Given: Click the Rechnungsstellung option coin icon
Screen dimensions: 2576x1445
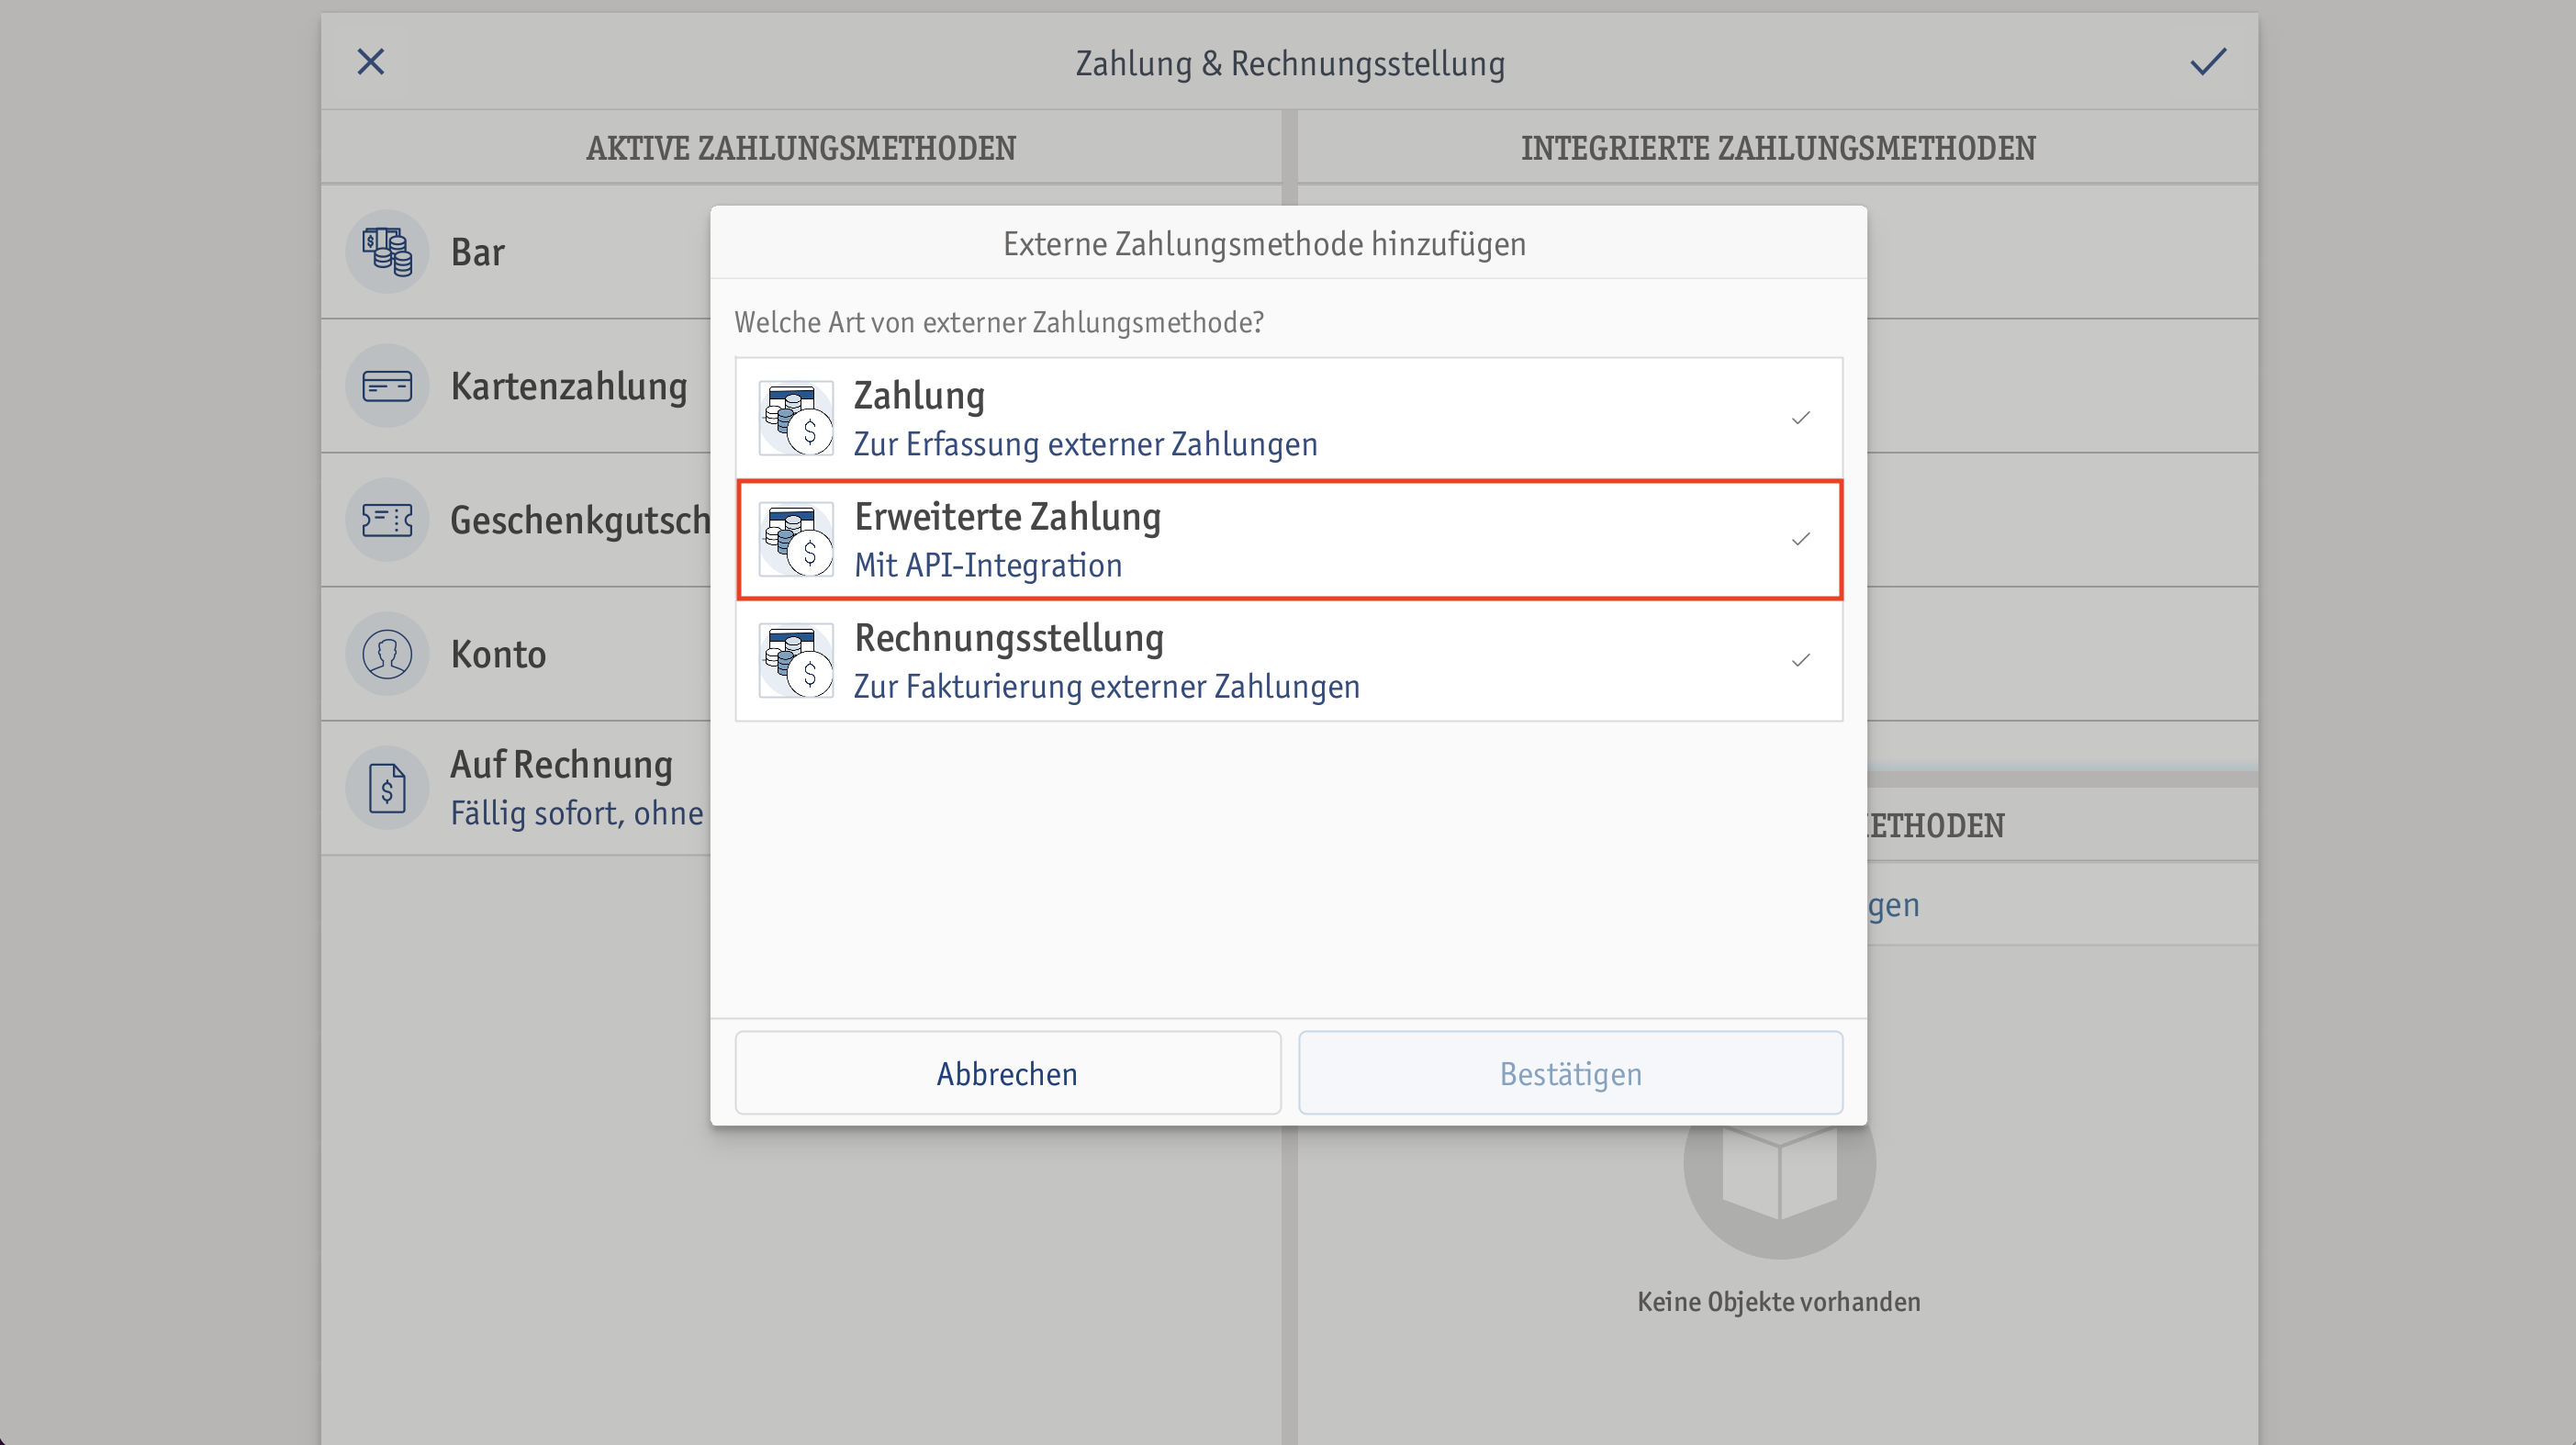Looking at the screenshot, I should click(x=796, y=661).
